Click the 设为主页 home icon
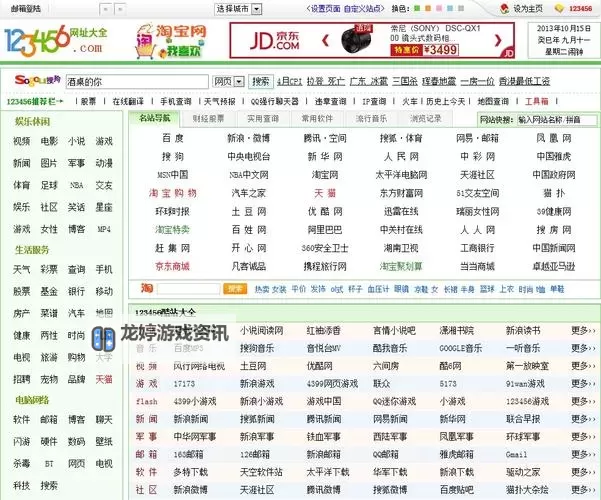Image resolution: width=601 pixels, height=500 pixels. tap(503, 7)
